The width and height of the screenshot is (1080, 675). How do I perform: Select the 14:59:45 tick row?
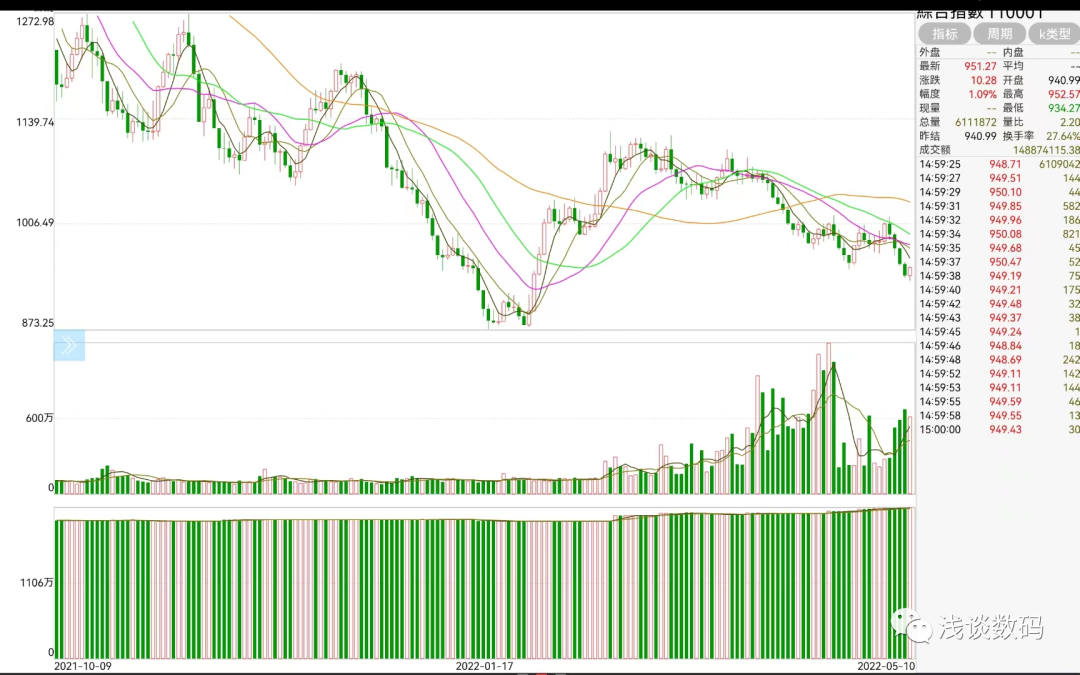click(x=999, y=331)
